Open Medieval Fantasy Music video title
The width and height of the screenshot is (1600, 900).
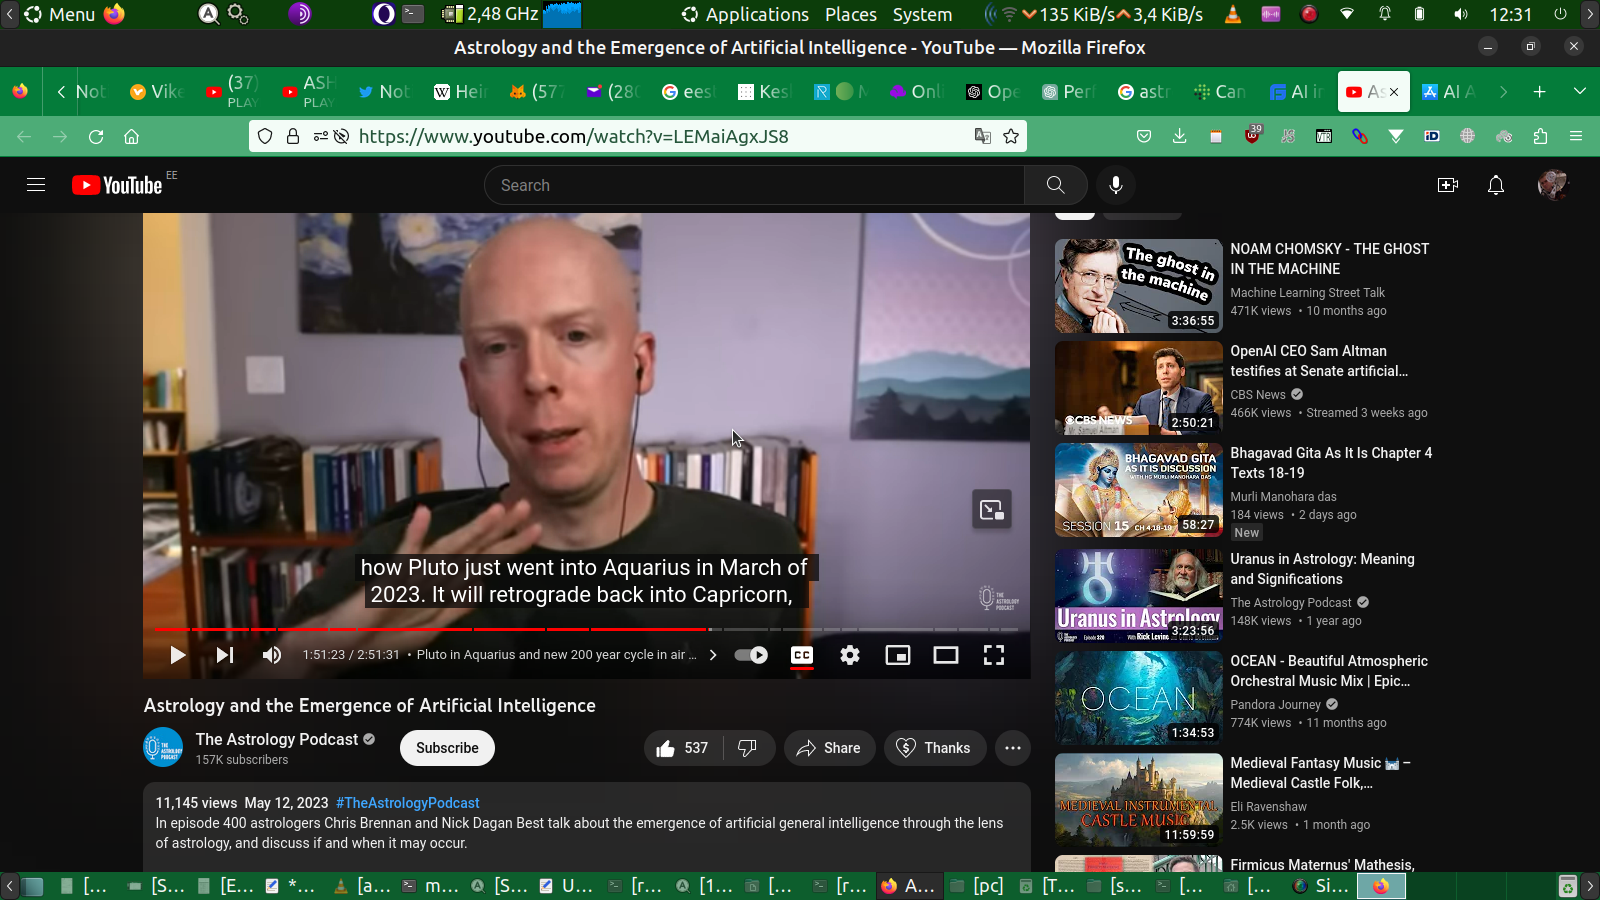click(1320, 773)
